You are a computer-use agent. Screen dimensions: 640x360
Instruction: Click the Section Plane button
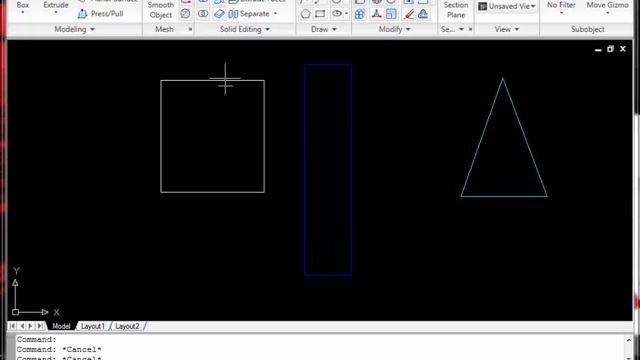click(x=456, y=10)
